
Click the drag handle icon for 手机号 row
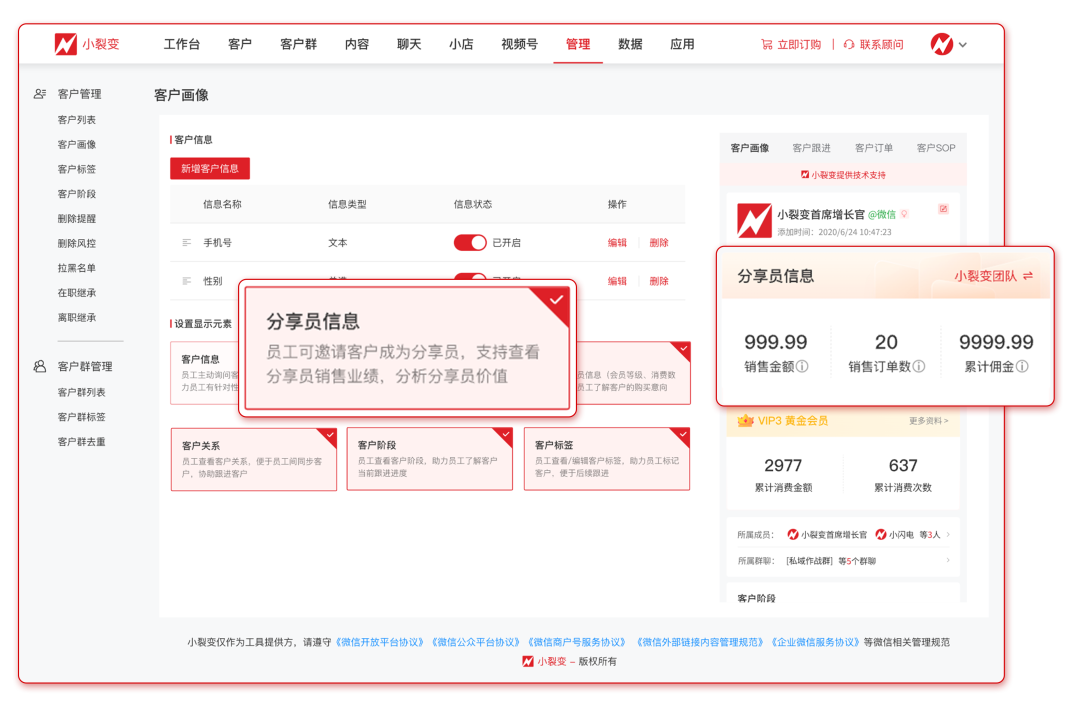coord(186,243)
